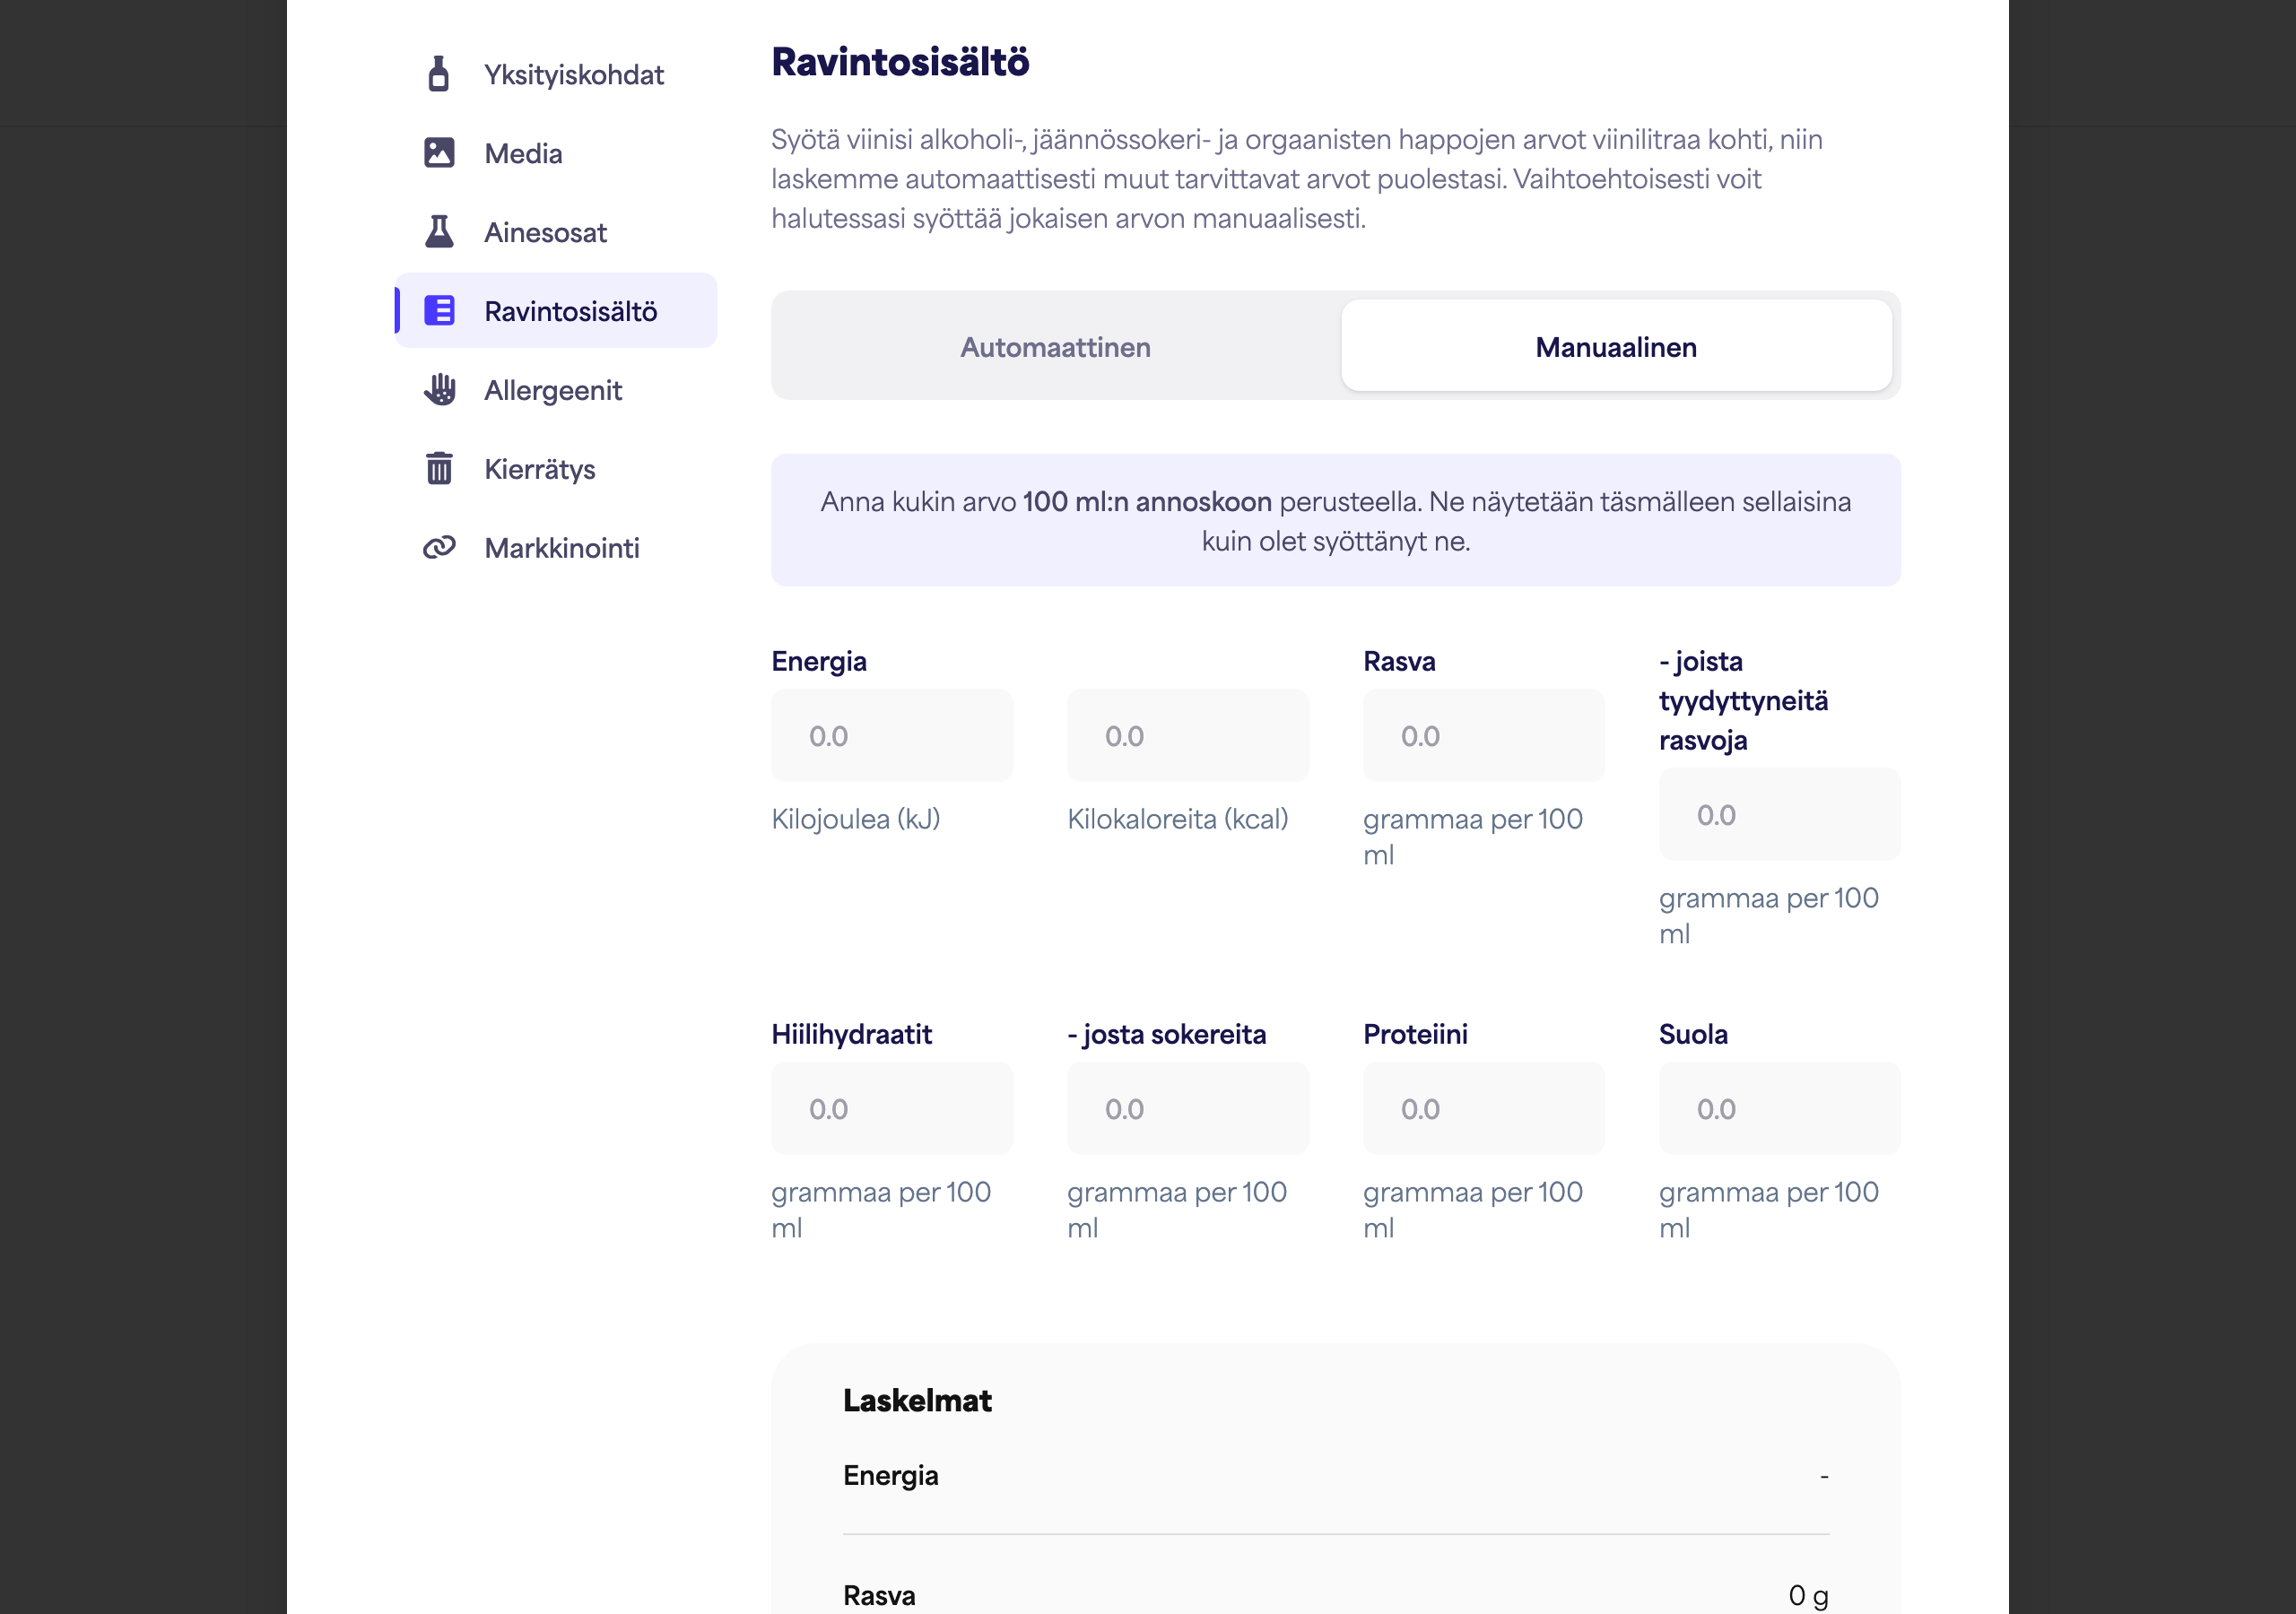Click the Rasva grams input field
The height and width of the screenshot is (1614, 2296).
[1484, 736]
